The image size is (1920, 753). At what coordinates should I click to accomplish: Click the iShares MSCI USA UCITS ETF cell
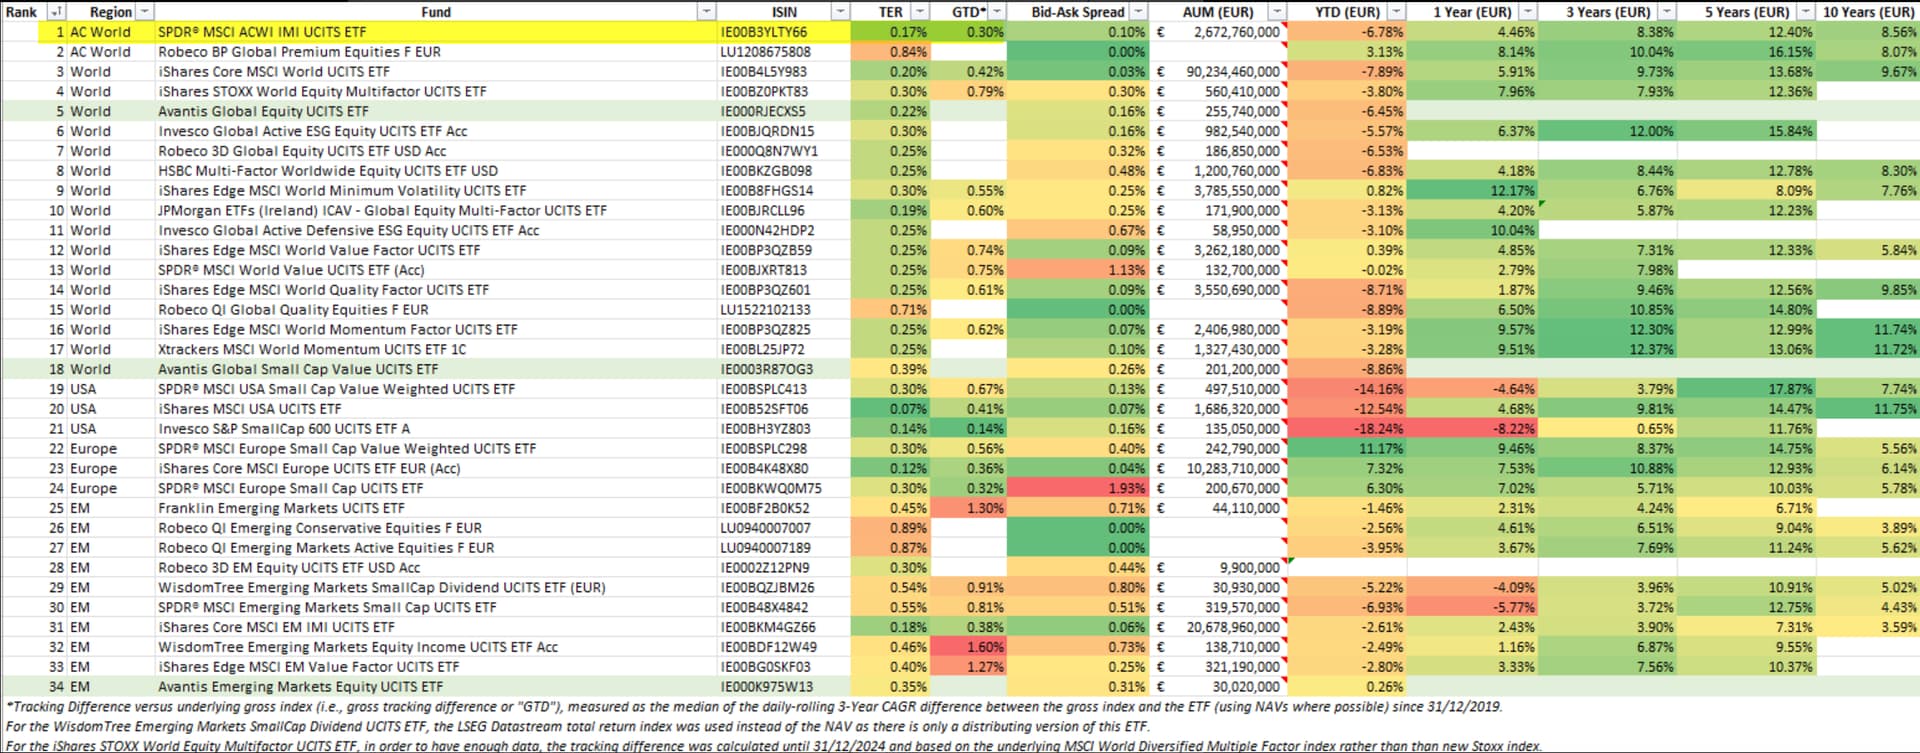tap(436, 409)
